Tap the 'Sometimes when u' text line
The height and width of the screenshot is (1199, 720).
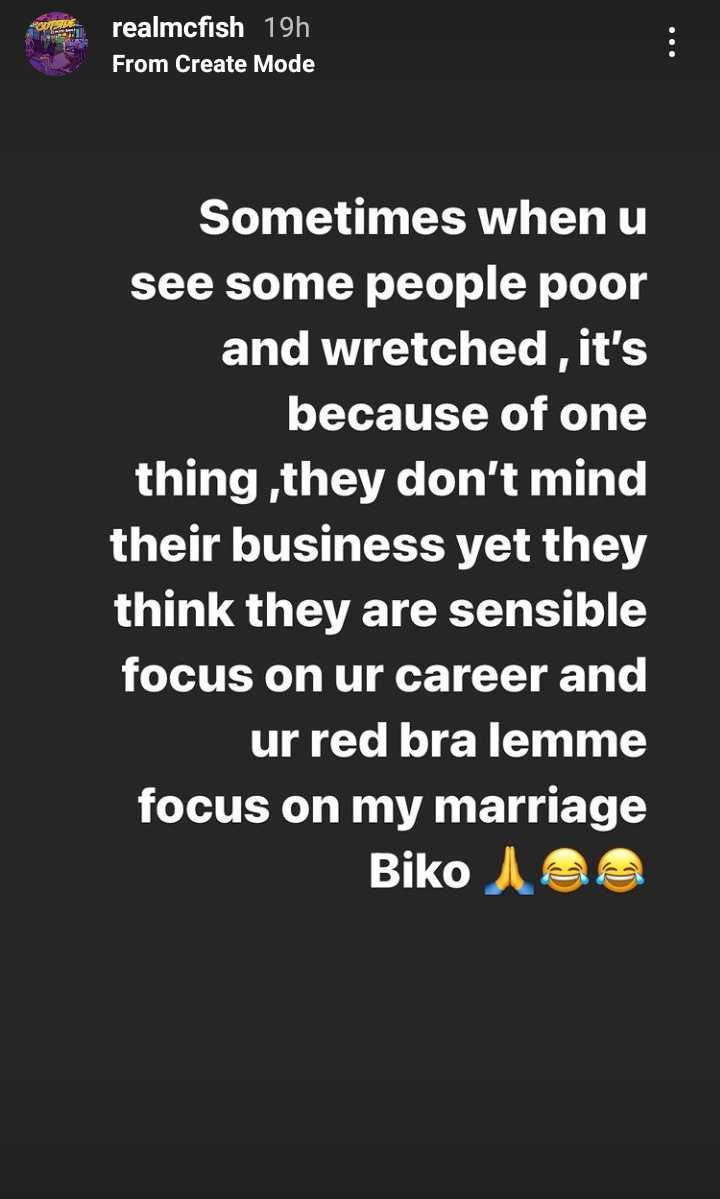click(x=423, y=219)
